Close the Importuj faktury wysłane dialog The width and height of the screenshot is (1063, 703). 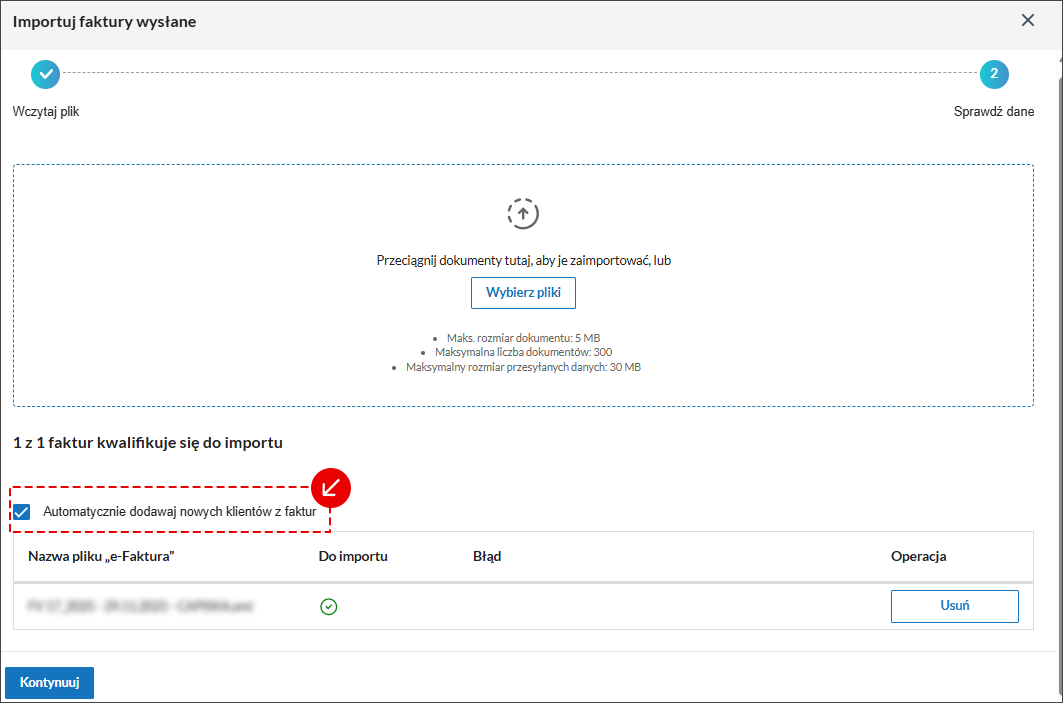tap(1027, 20)
